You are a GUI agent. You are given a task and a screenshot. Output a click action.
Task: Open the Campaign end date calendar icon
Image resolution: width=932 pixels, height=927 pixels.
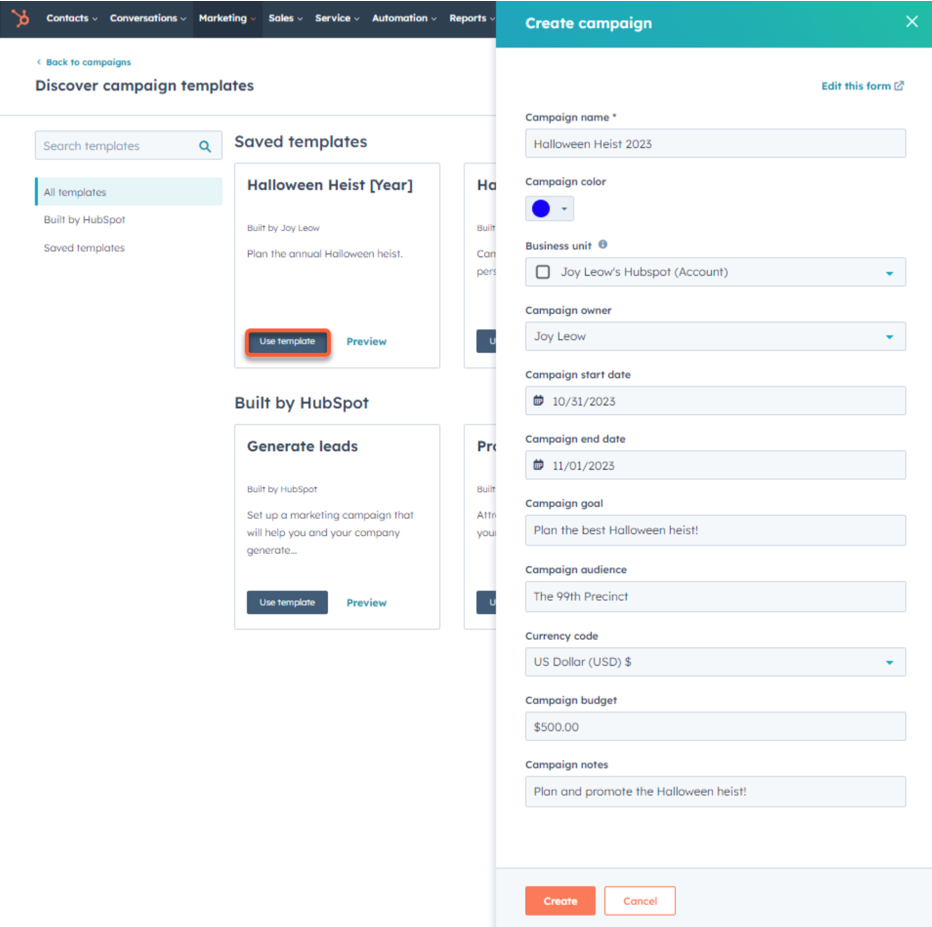click(539, 464)
